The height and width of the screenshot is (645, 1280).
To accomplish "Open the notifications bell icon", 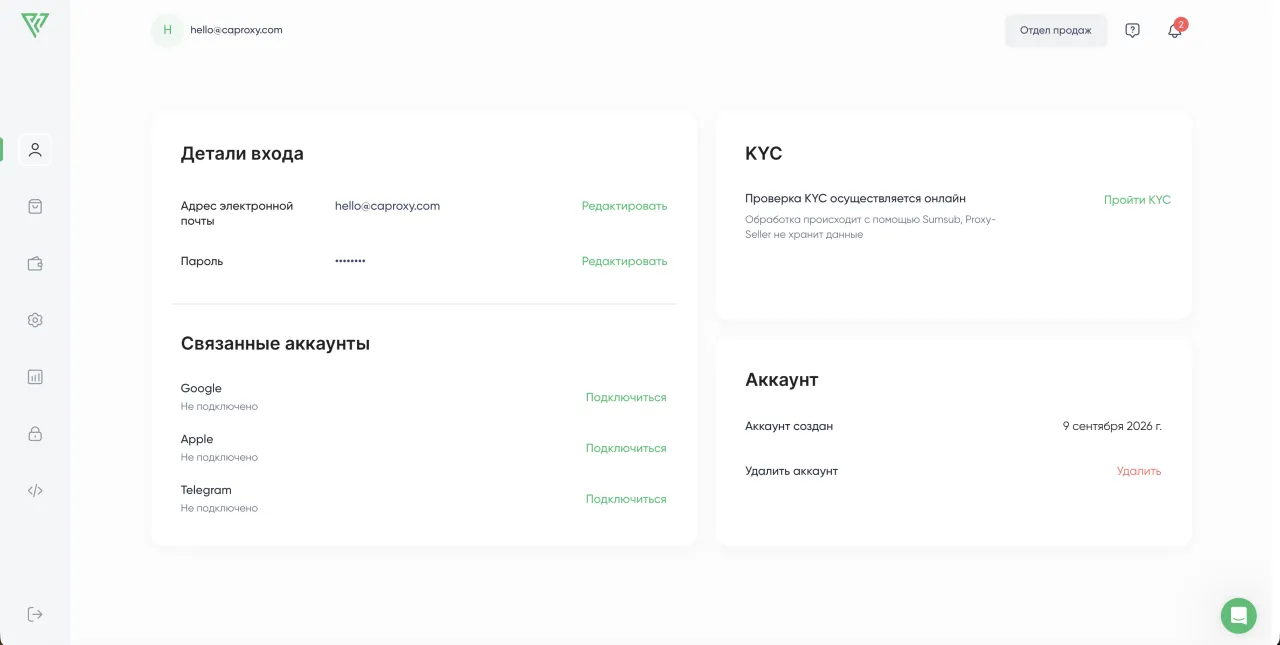I will click(x=1175, y=30).
